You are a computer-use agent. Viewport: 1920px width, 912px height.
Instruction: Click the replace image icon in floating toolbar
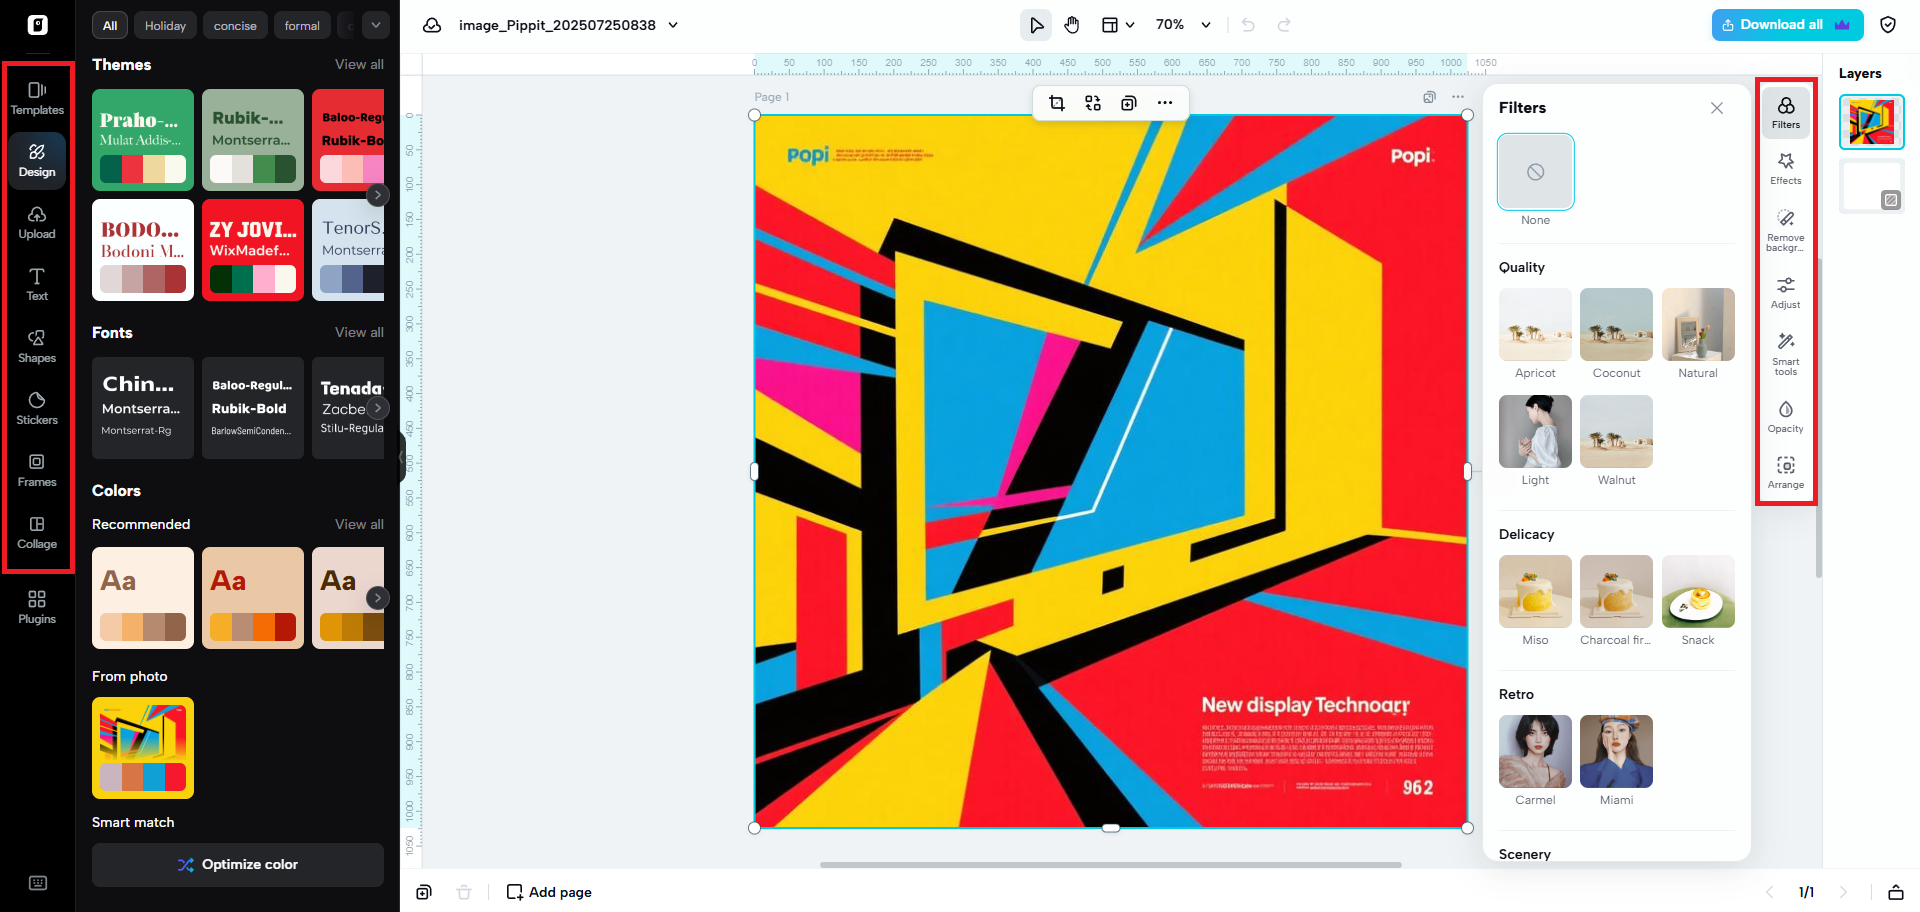tap(1093, 103)
